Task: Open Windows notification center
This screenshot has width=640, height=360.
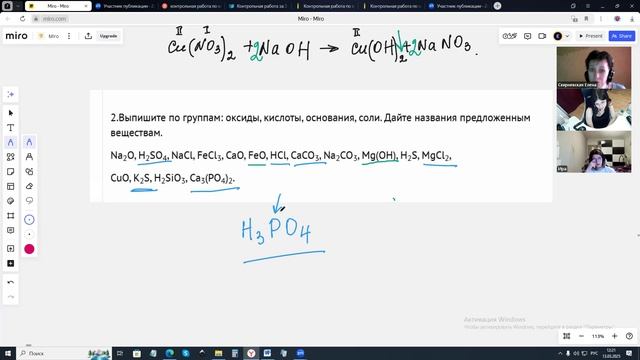Action: point(629,353)
